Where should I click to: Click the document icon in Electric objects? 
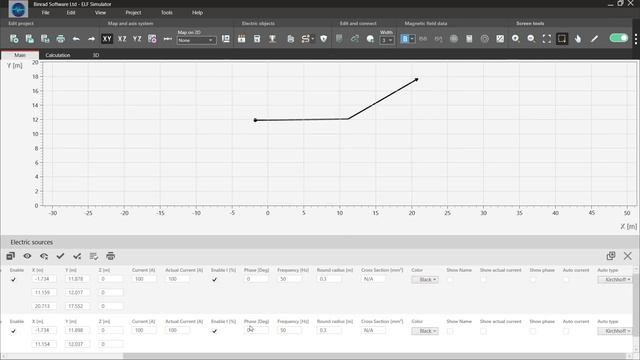pos(291,39)
